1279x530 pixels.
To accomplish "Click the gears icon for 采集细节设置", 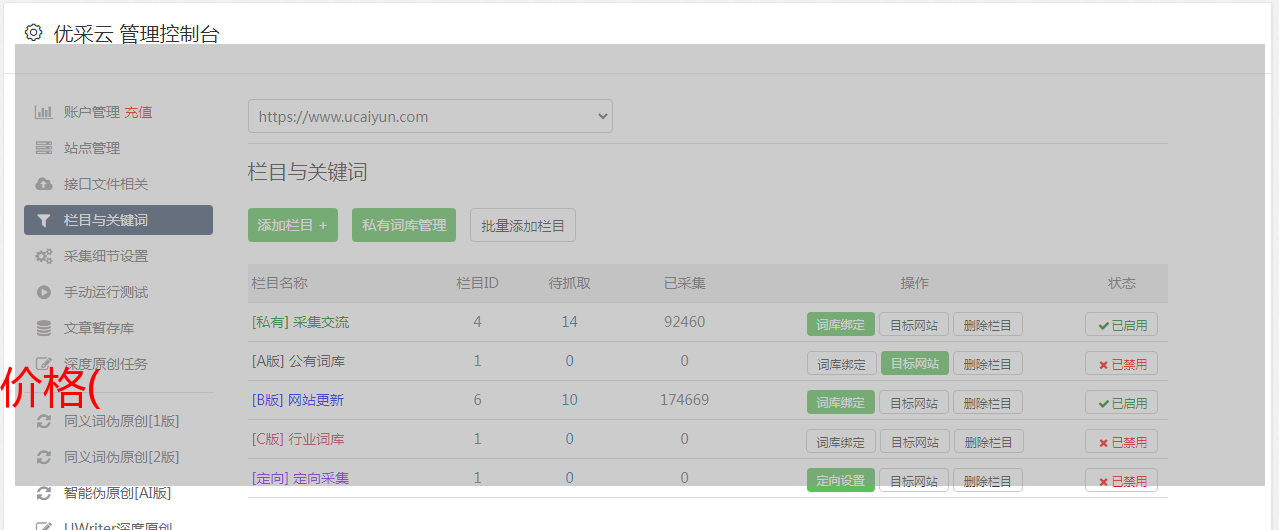I will coord(44,256).
